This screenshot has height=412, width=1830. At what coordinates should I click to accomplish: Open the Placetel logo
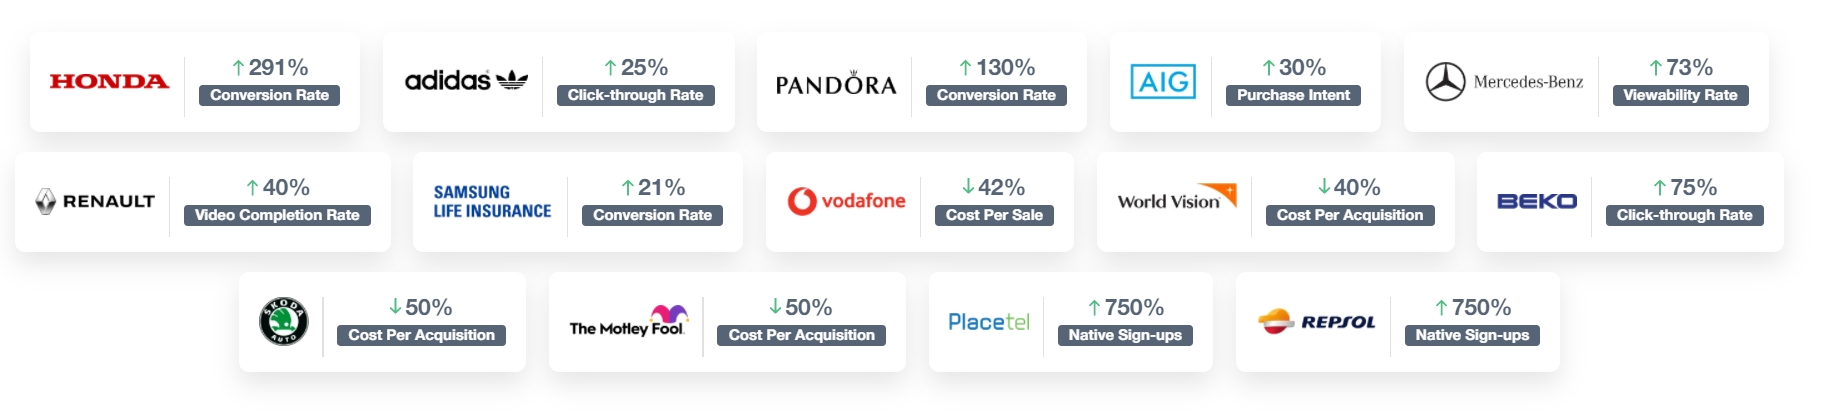[989, 322]
